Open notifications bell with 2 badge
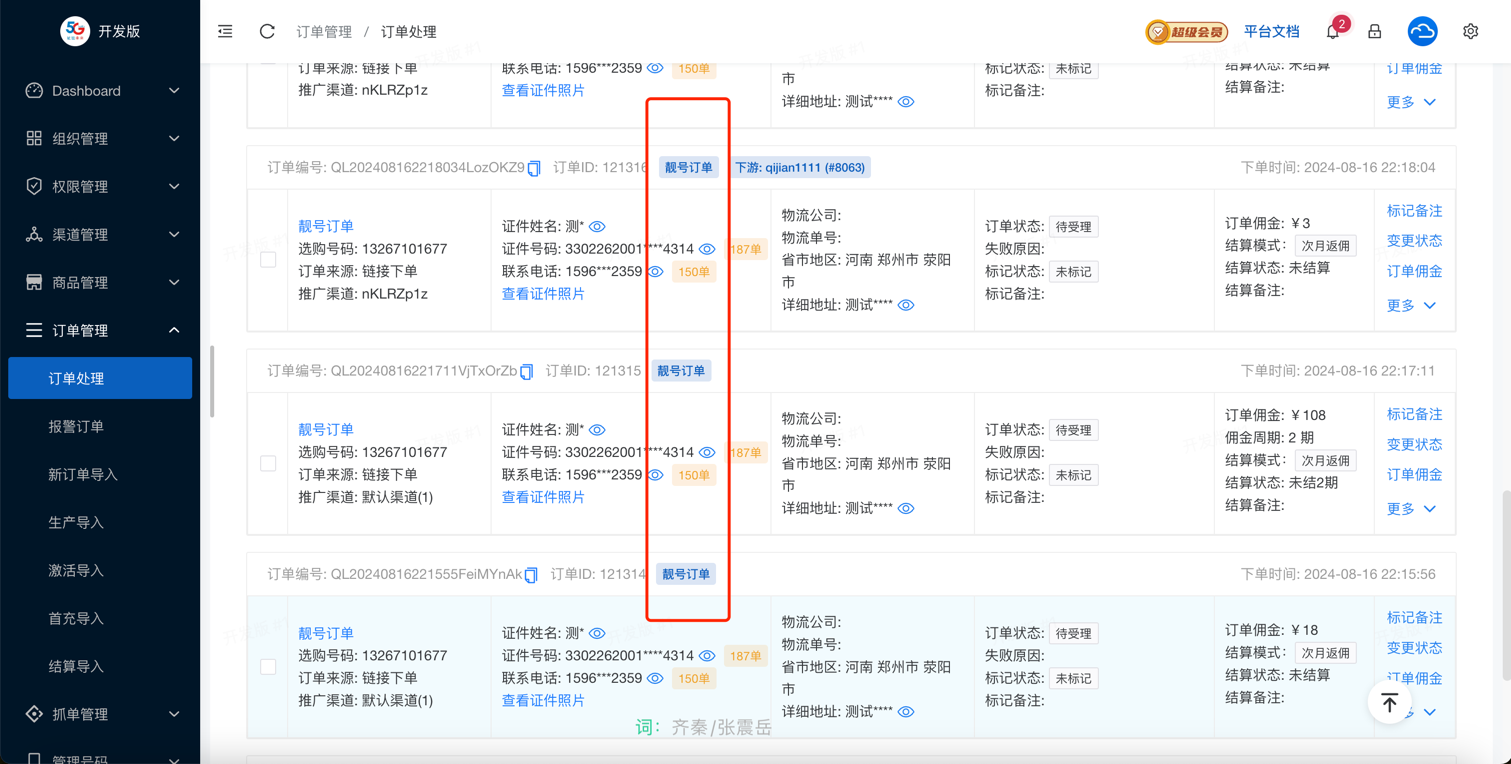Image resolution: width=1511 pixels, height=764 pixels. (1333, 31)
